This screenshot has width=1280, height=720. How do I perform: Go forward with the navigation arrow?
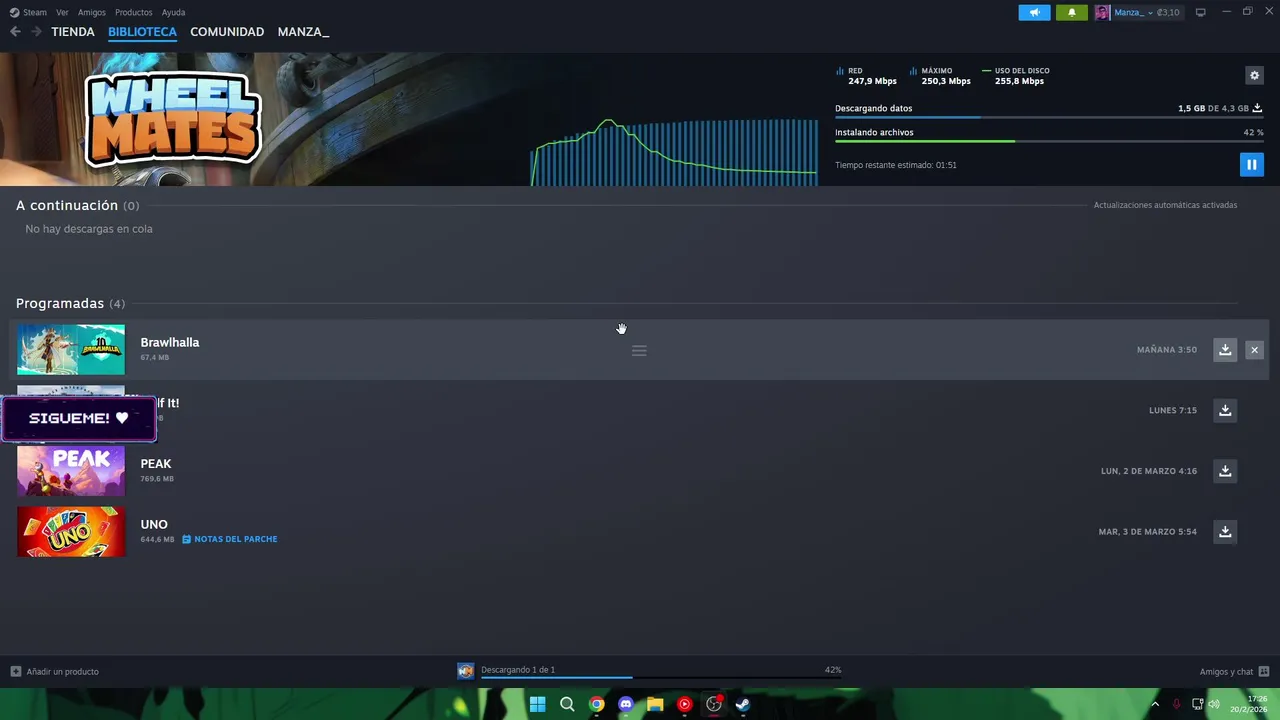pyautogui.click(x=36, y=32)
